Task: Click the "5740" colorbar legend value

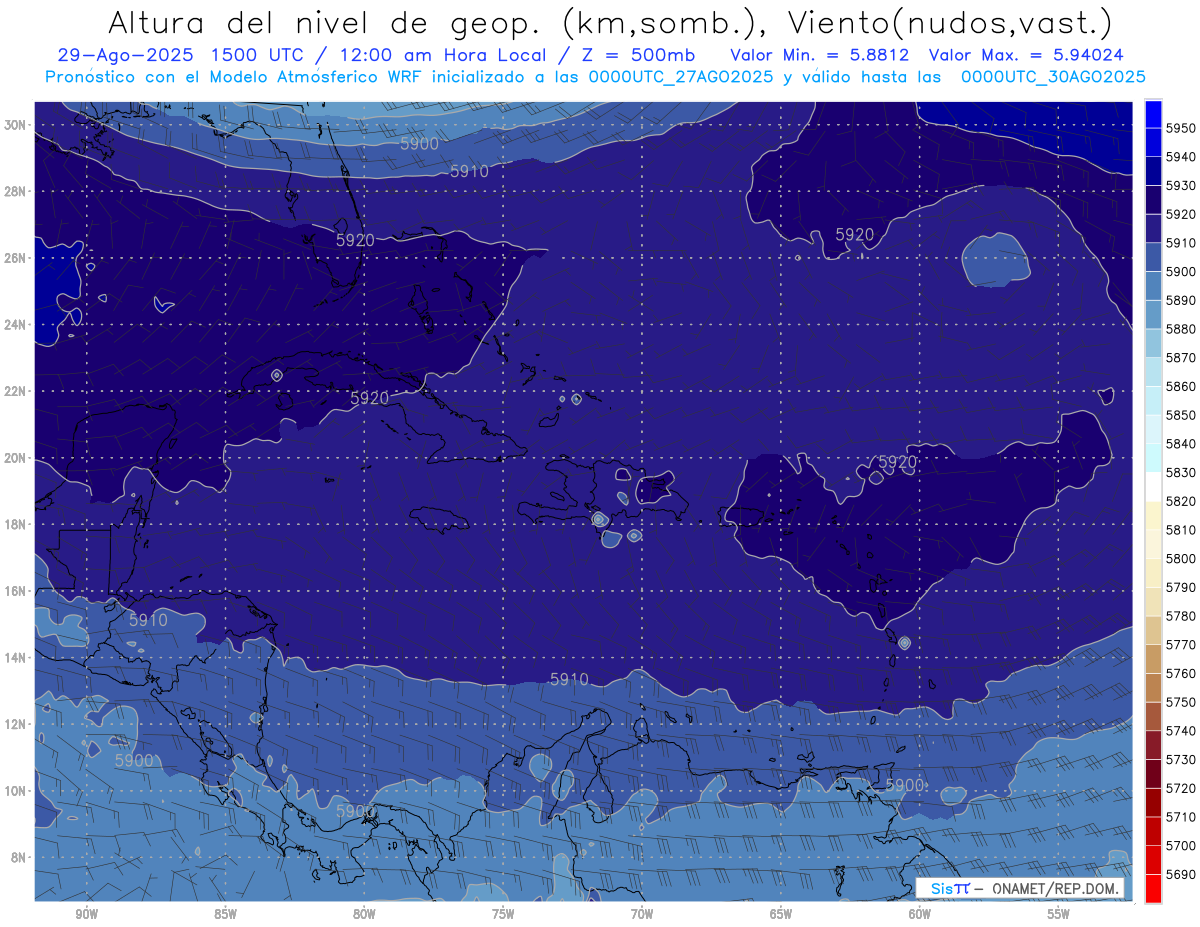Action: 1180,730
